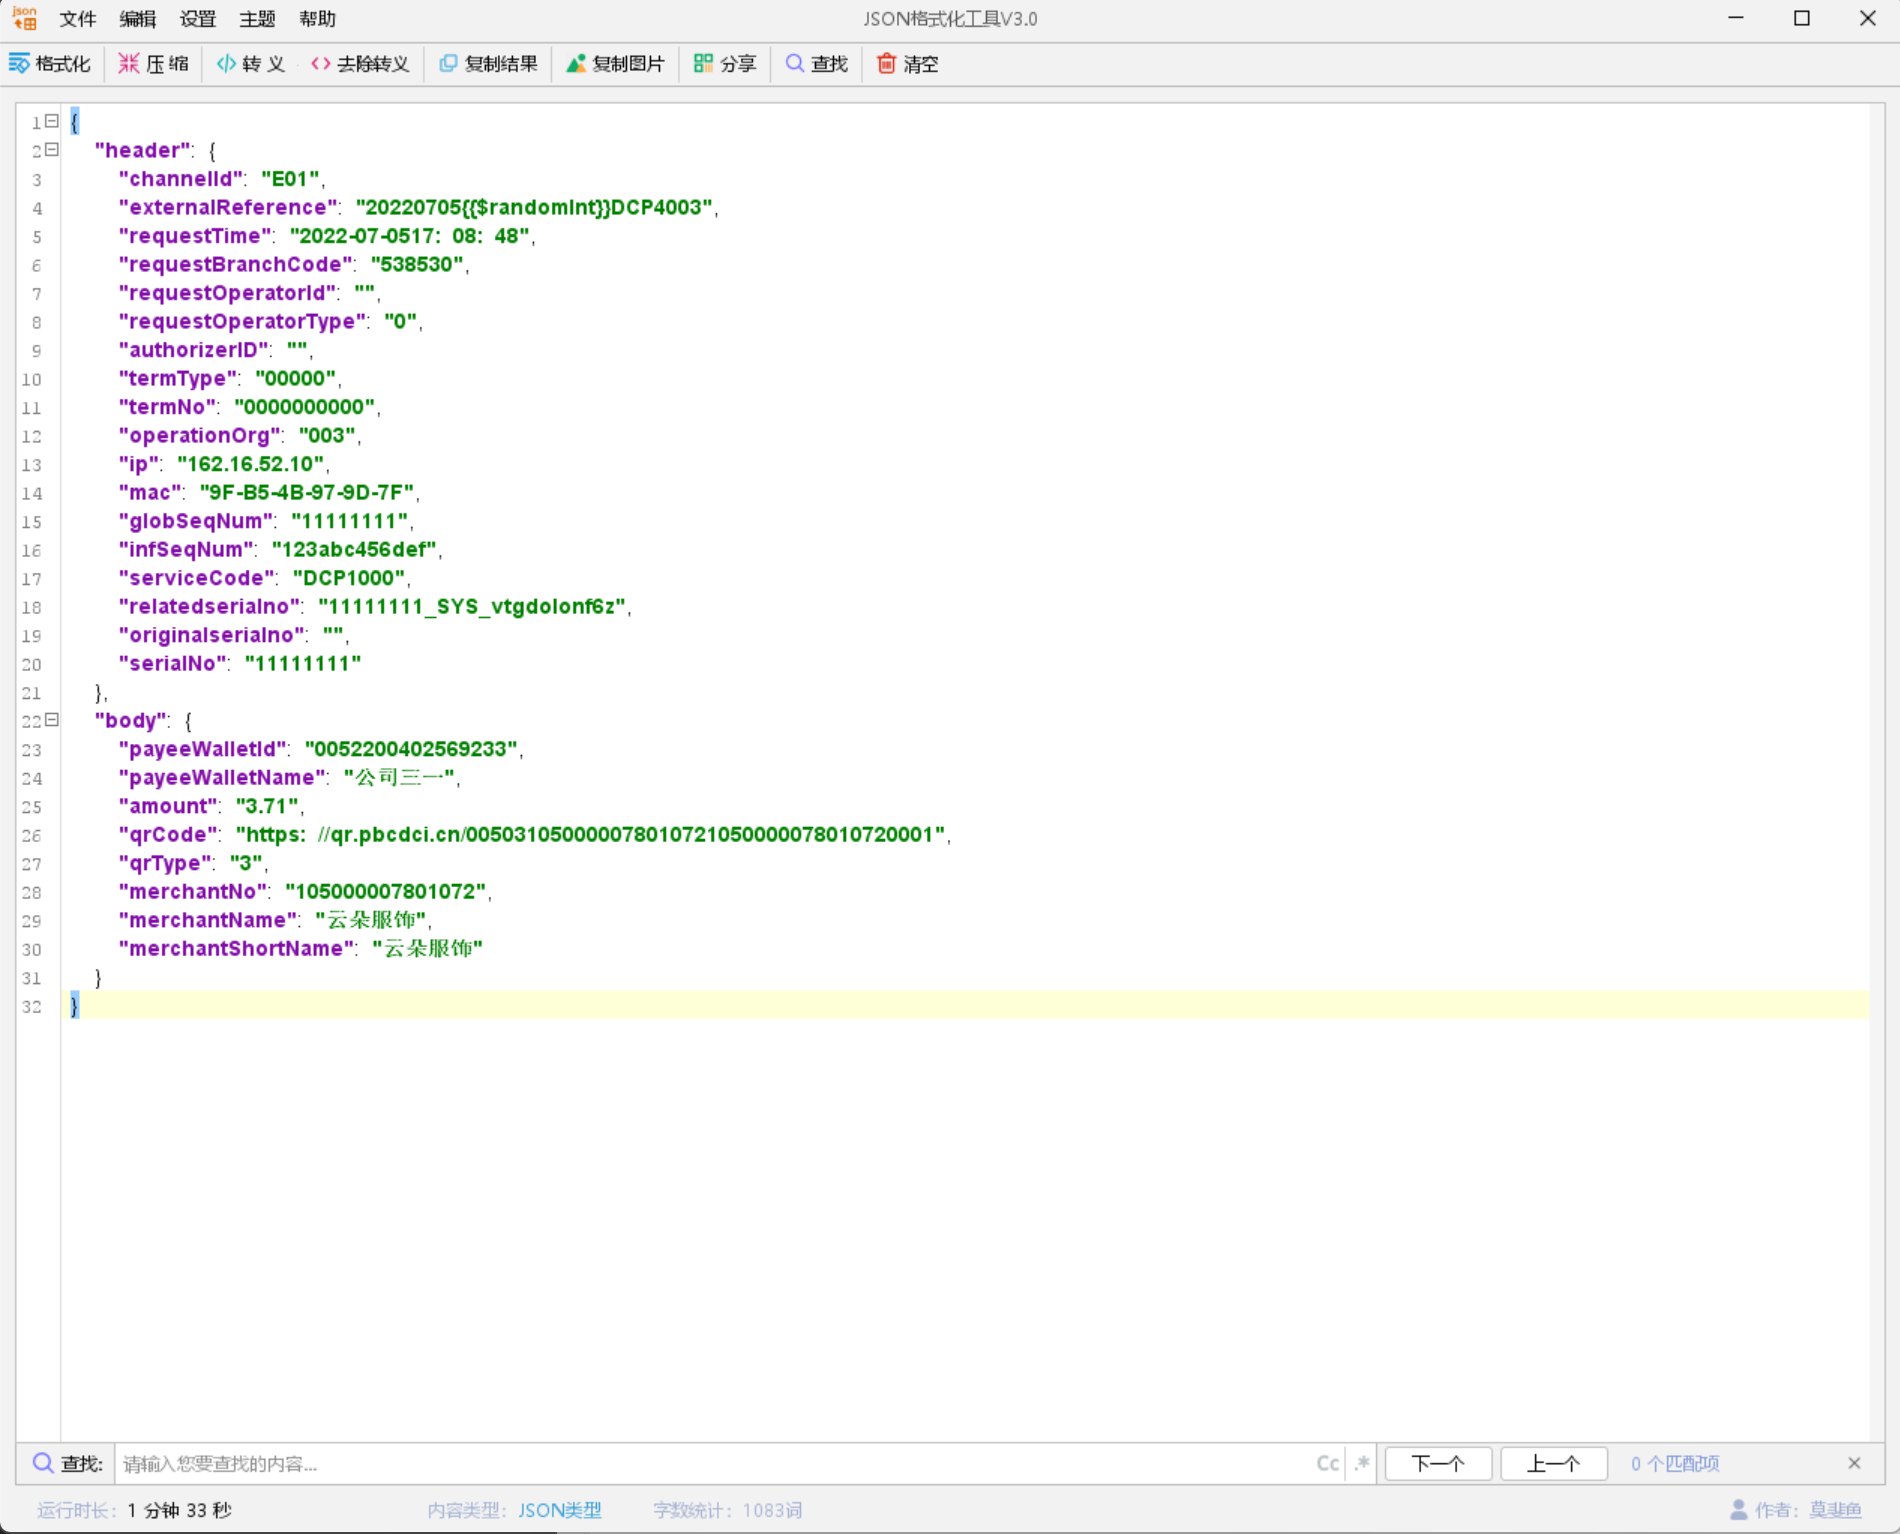Click the Copy Image (复制图片) icon
This screenshot has width=1900, height=1534.
point(576,64)
